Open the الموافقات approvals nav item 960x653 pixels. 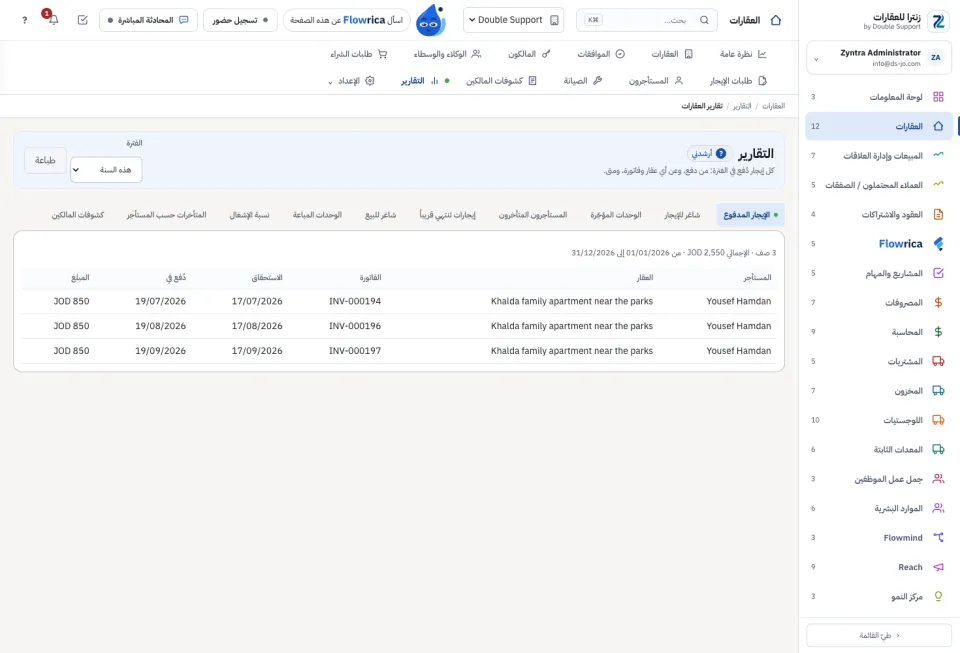click(601, 54)
